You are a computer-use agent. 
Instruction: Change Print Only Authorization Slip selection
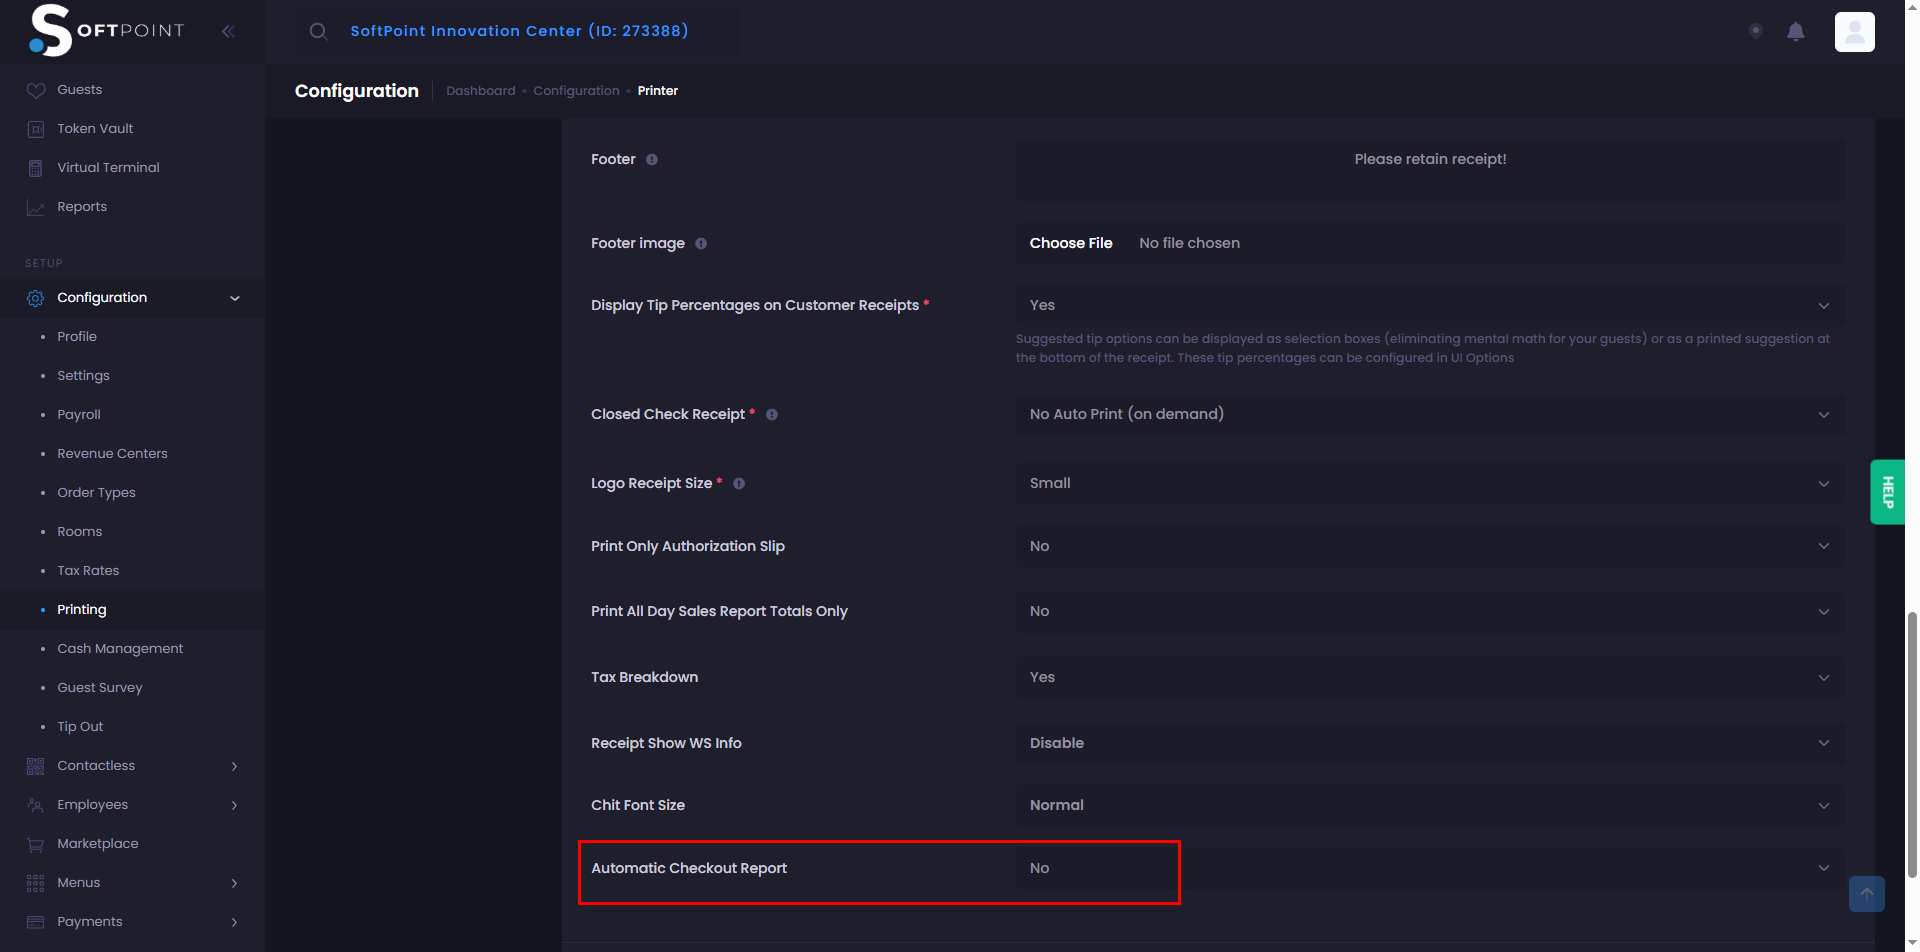1430,546
